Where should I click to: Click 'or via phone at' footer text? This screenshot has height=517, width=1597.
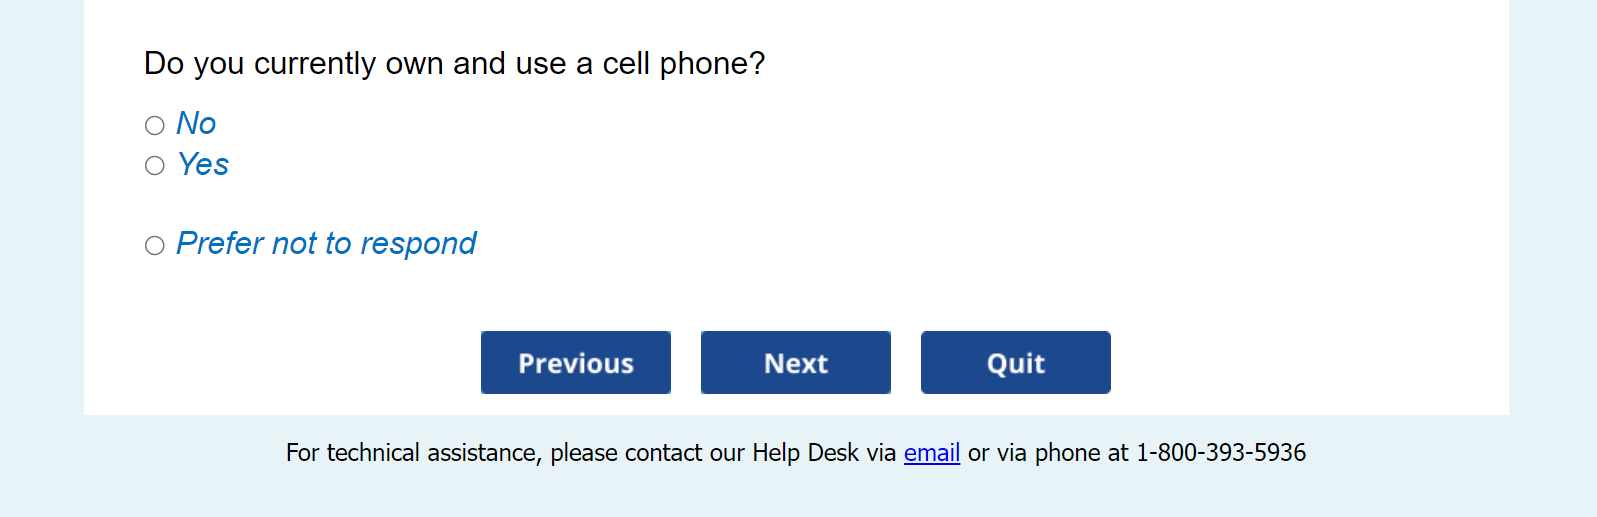(1047, 453)
